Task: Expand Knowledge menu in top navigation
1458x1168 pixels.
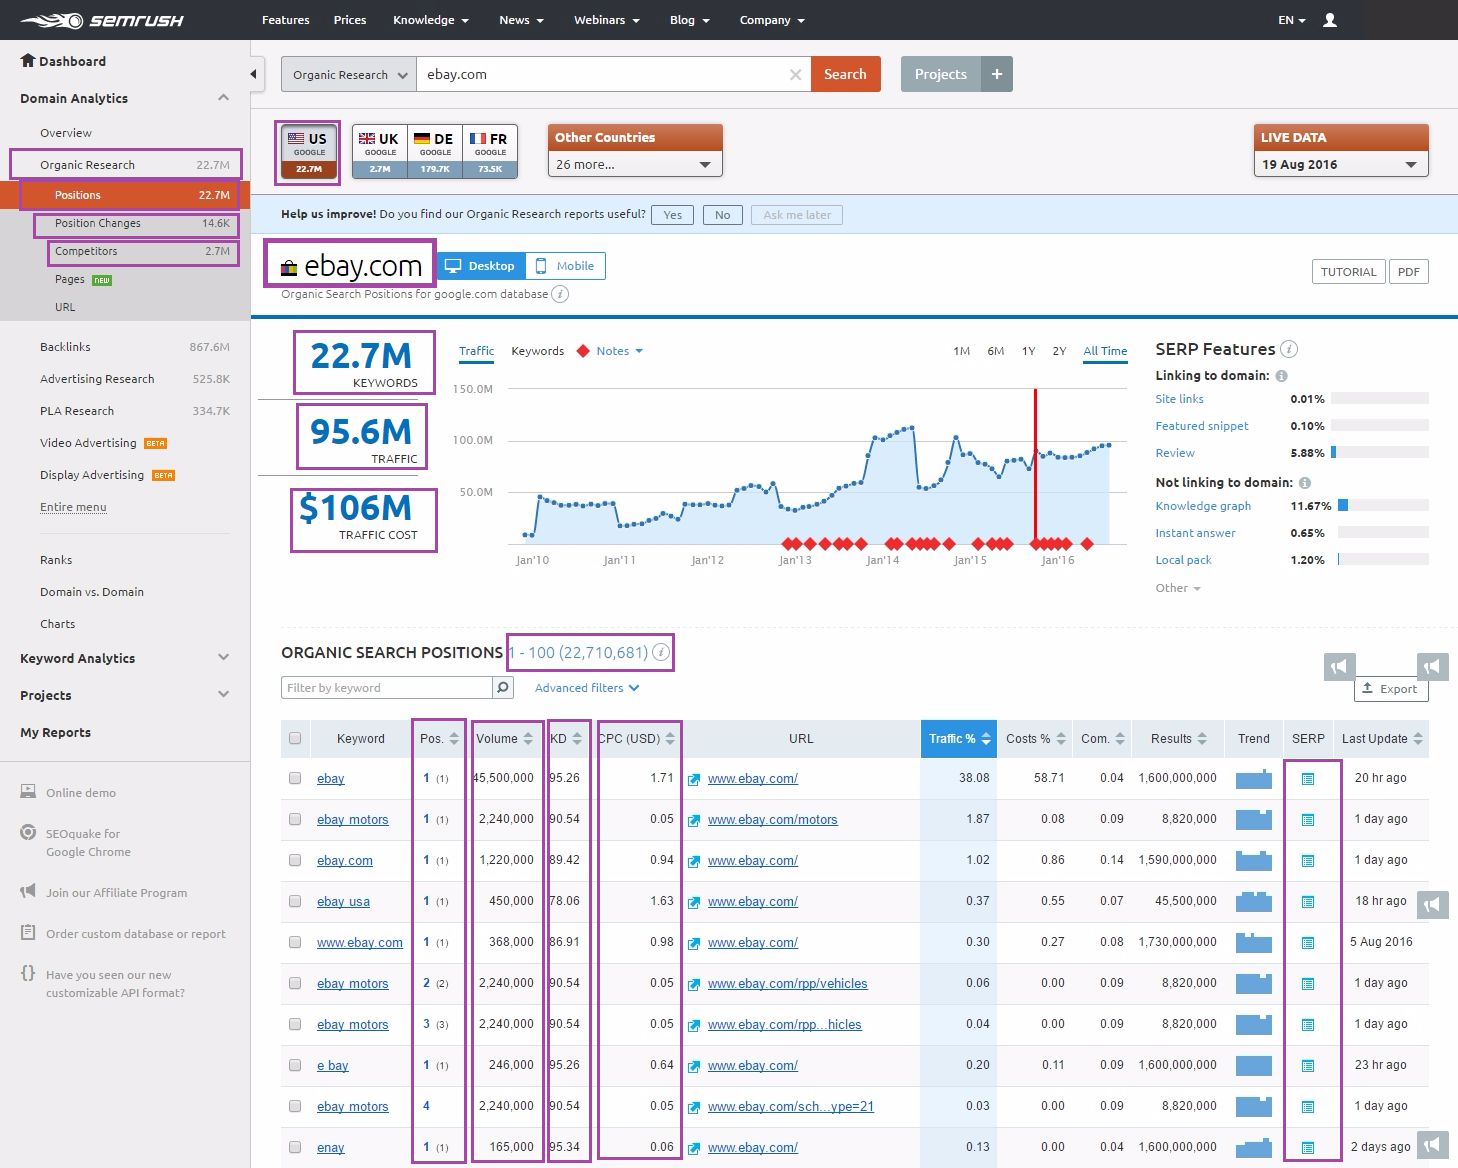Action: pos(431,20)
